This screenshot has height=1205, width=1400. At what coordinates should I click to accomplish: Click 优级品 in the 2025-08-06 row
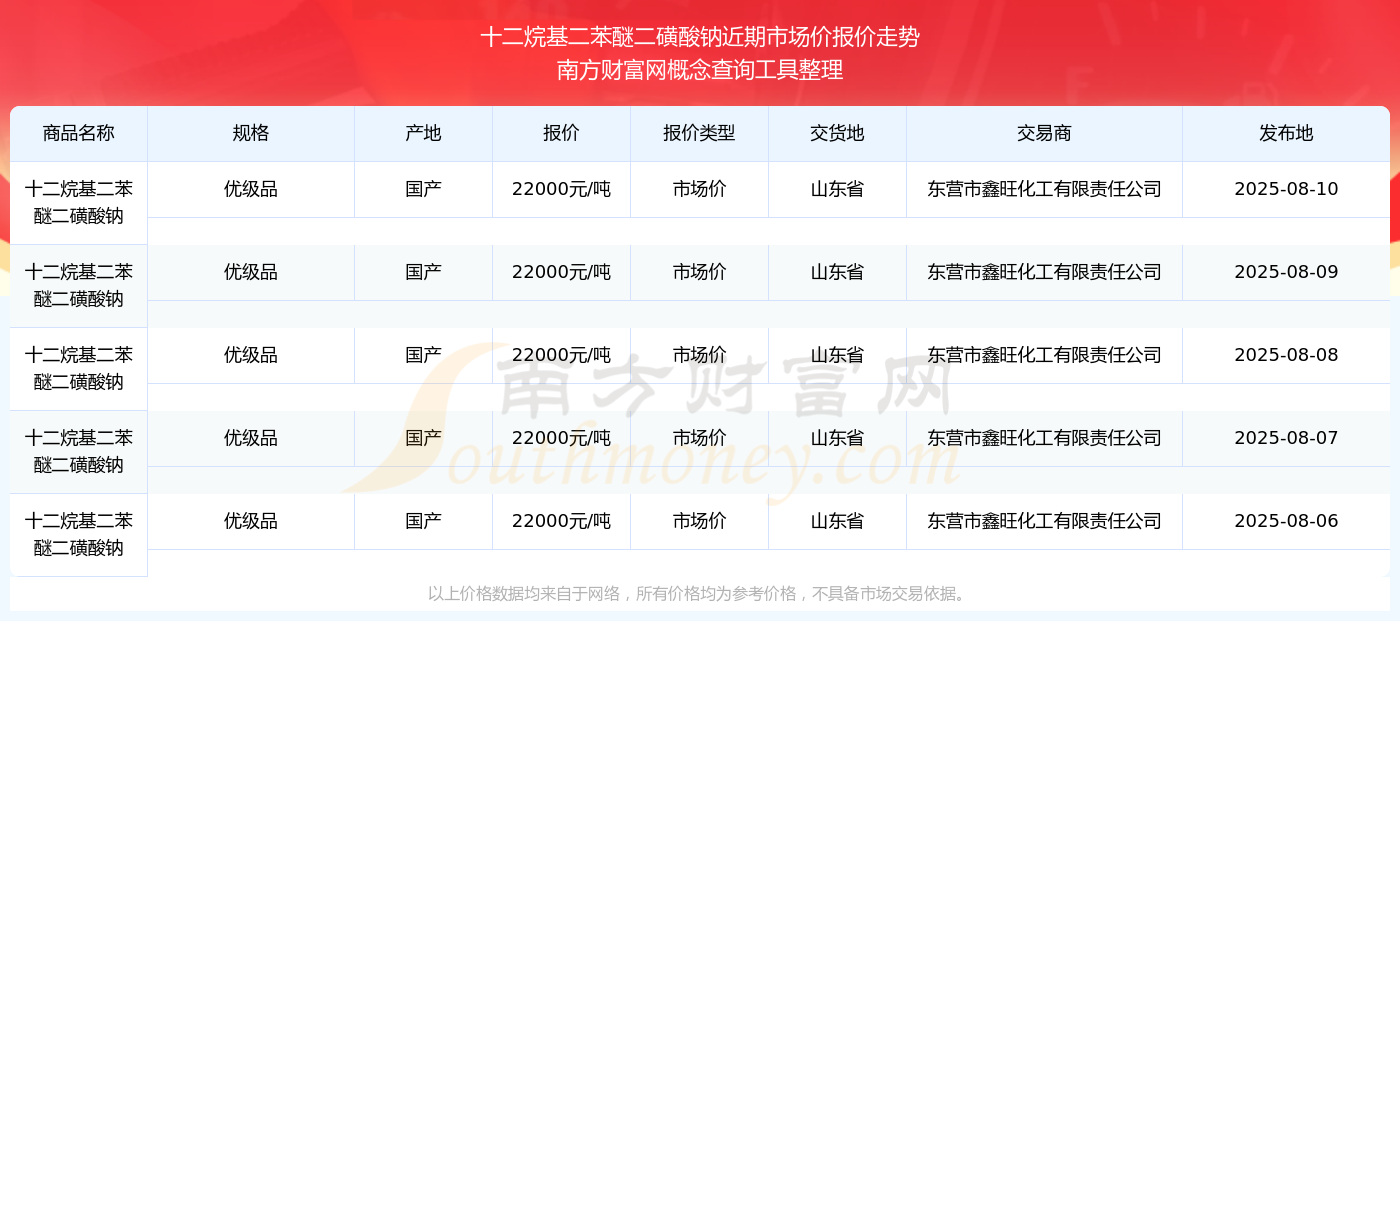(251, 521)
